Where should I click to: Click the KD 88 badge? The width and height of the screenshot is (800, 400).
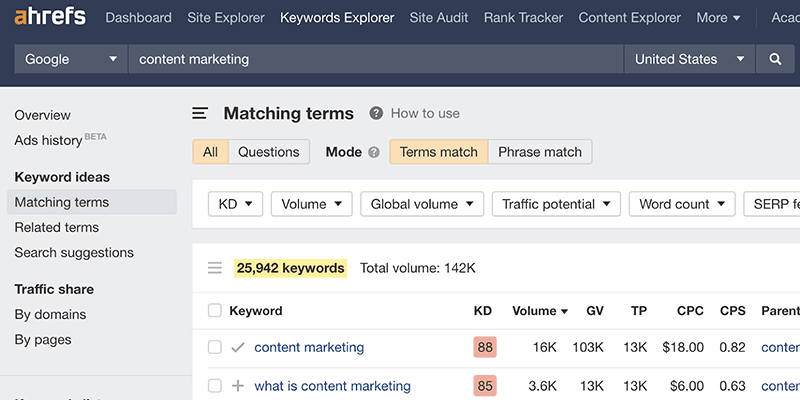click(x=485, y=347)
